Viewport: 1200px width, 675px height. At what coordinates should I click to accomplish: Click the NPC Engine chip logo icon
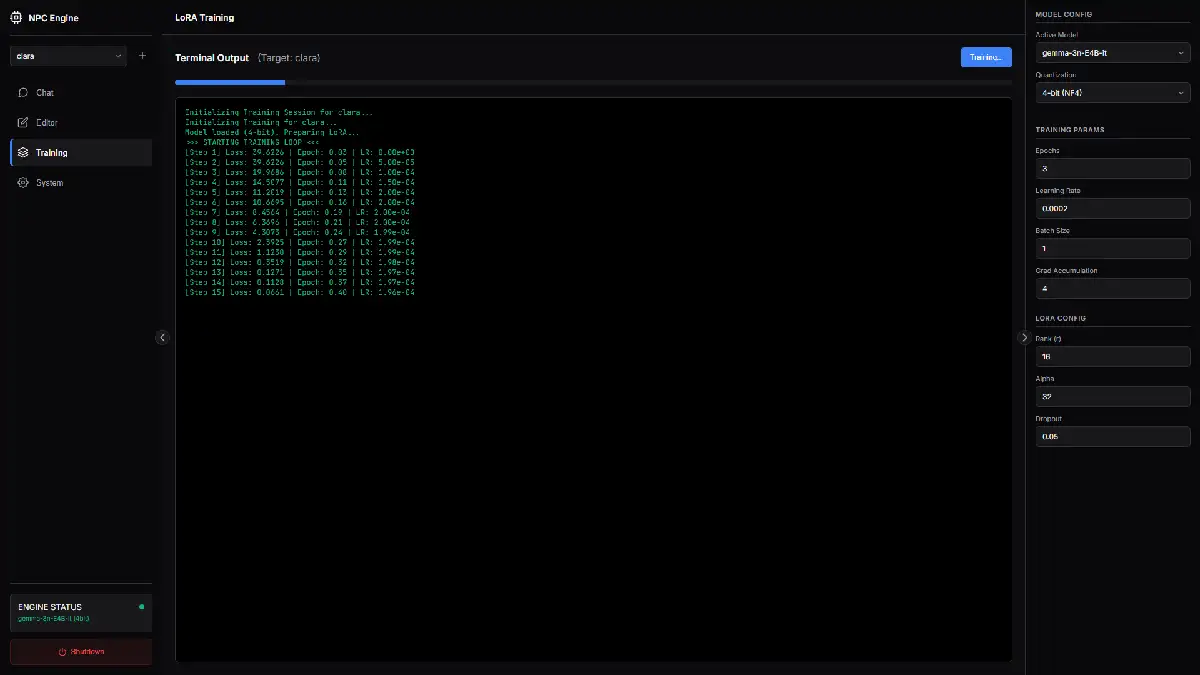coord(16,17)
